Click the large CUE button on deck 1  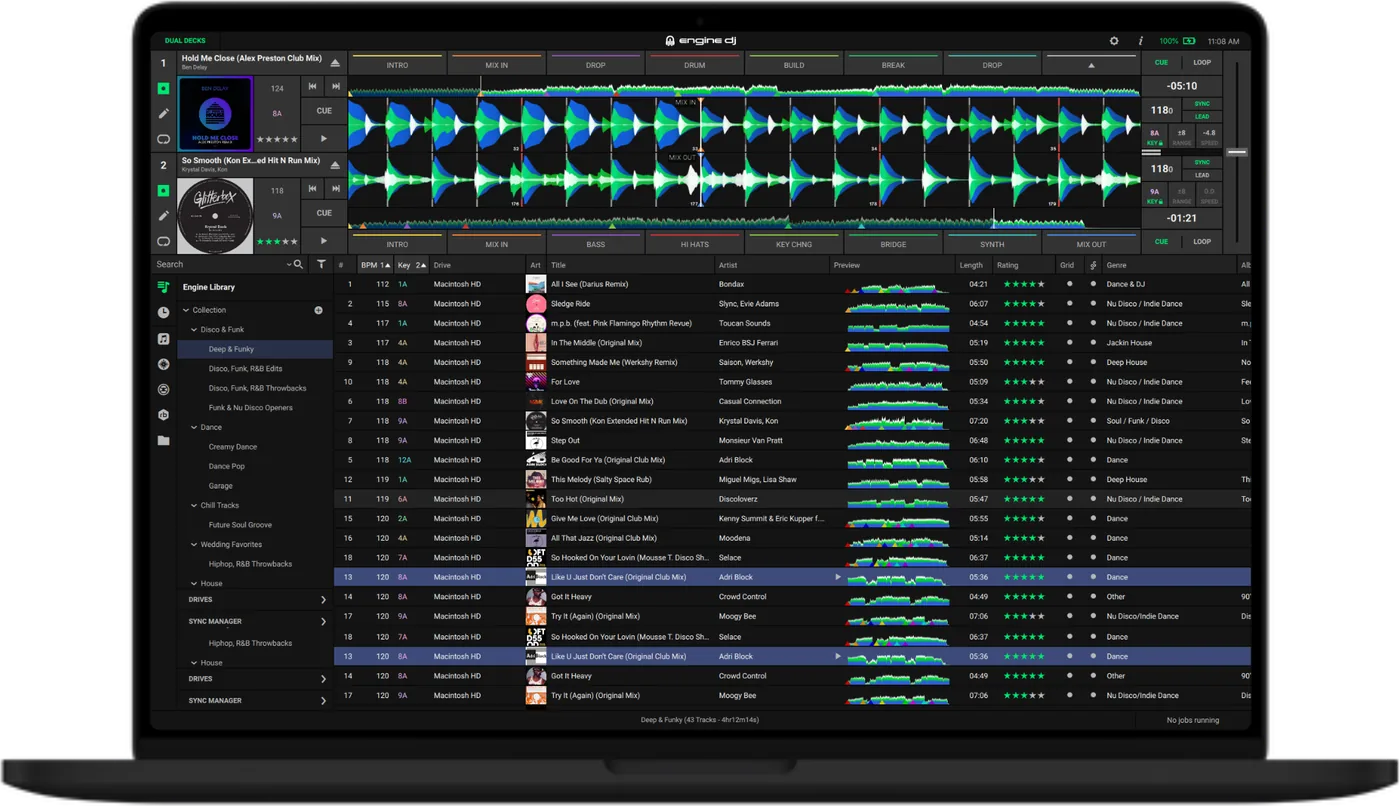(x=324, y=111)
